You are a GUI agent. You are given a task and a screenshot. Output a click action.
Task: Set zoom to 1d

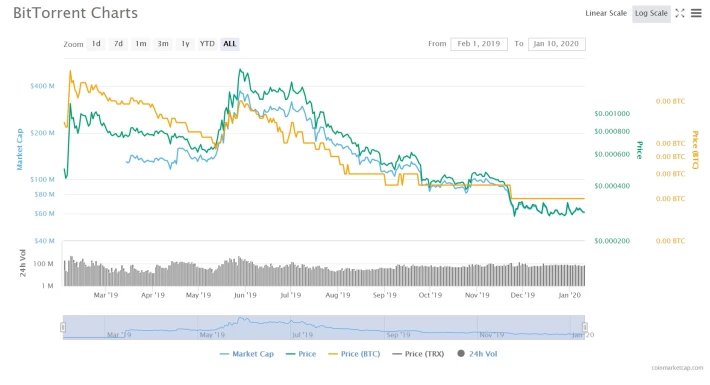point(96,44)
